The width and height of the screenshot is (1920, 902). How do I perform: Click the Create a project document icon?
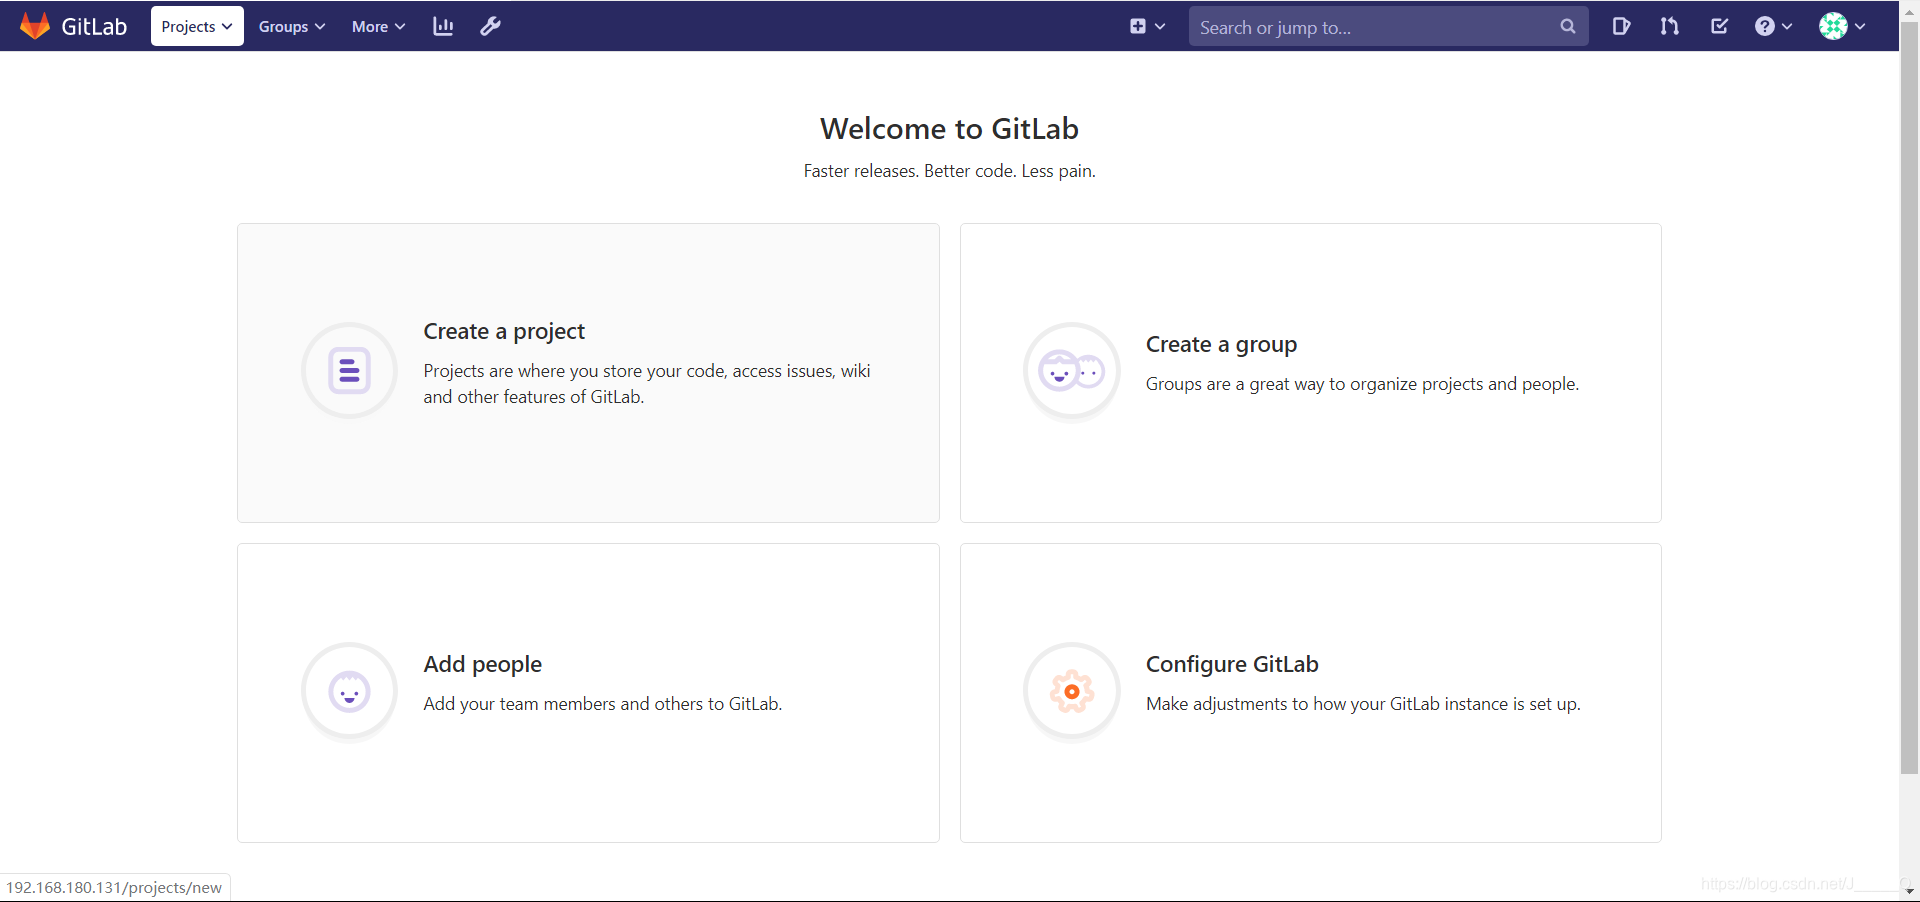coord(349,371)
